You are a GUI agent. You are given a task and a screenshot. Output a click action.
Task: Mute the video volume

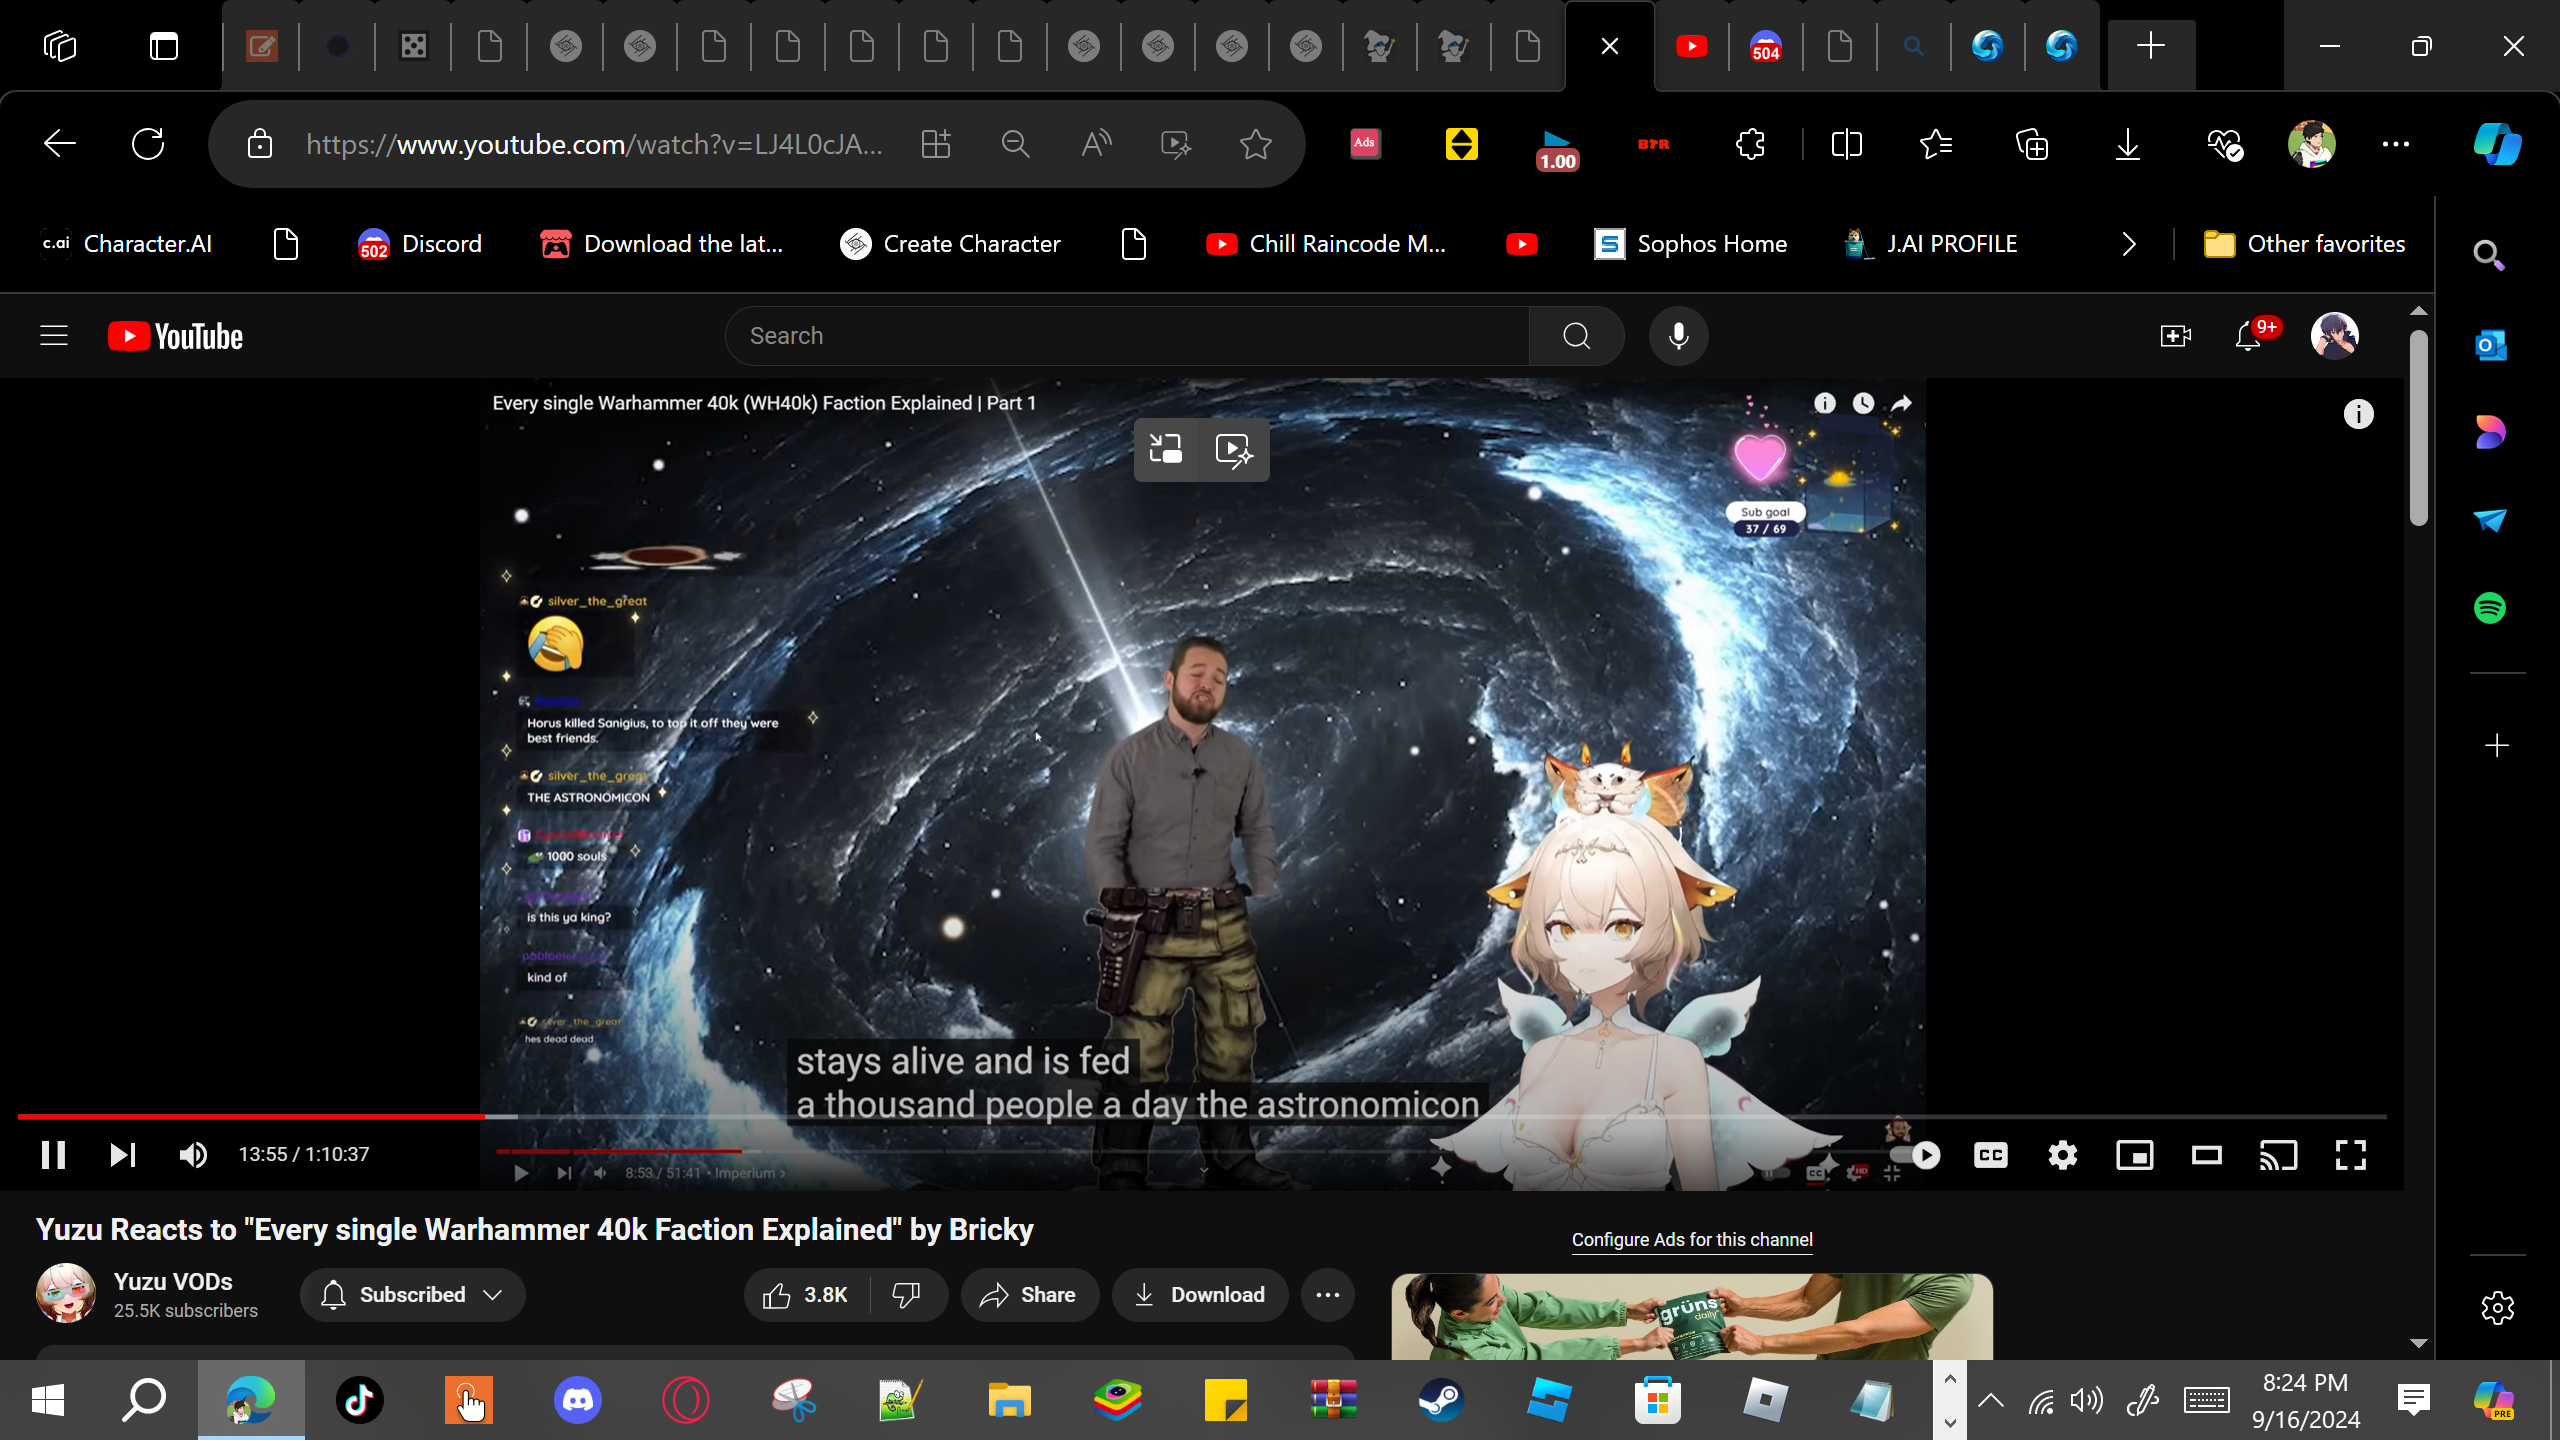pos(193,1155)
